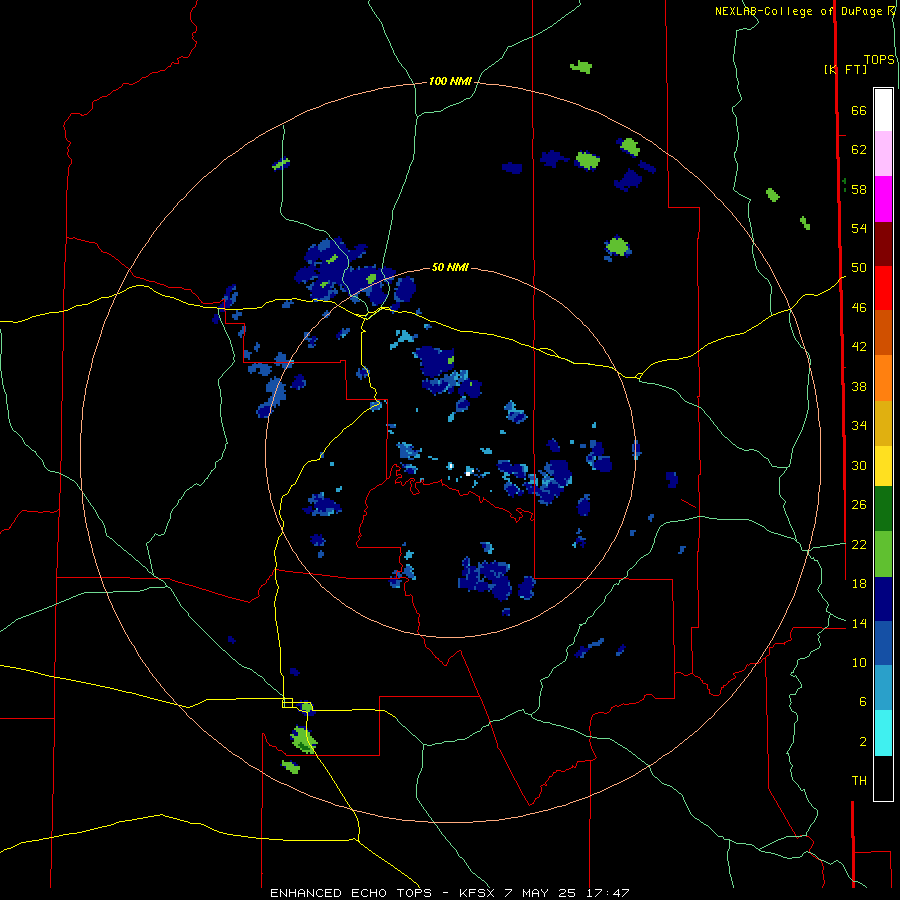Viewport: 900px width, 900px height.
Task: Click the legend value 66
Action: [859, 110]
